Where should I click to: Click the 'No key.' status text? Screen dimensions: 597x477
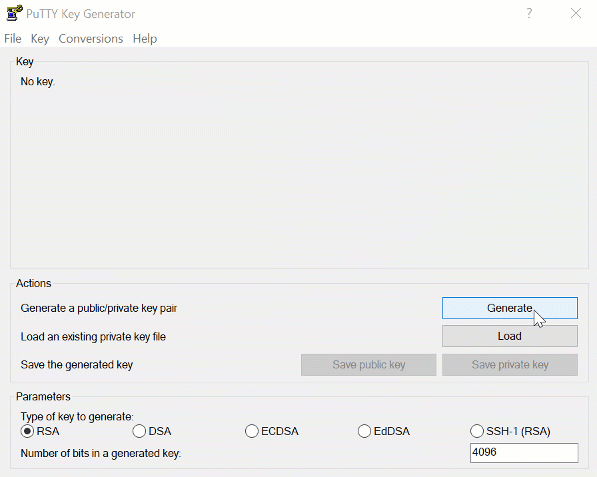click(x=38, y=81)
